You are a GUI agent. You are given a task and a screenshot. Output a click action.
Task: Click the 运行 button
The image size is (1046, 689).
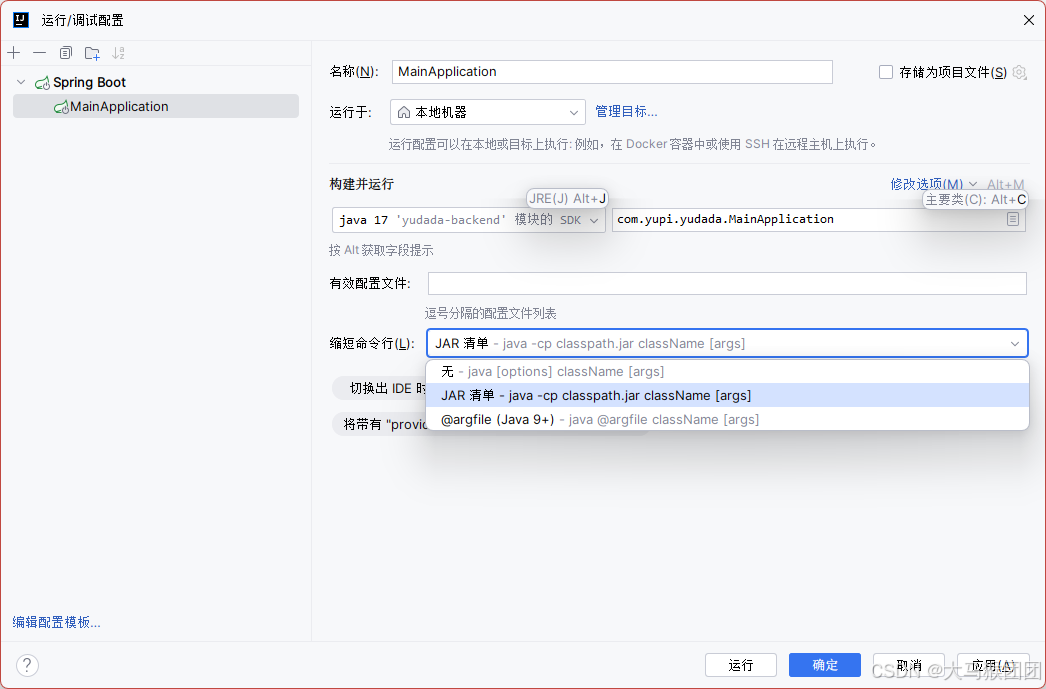740,665
